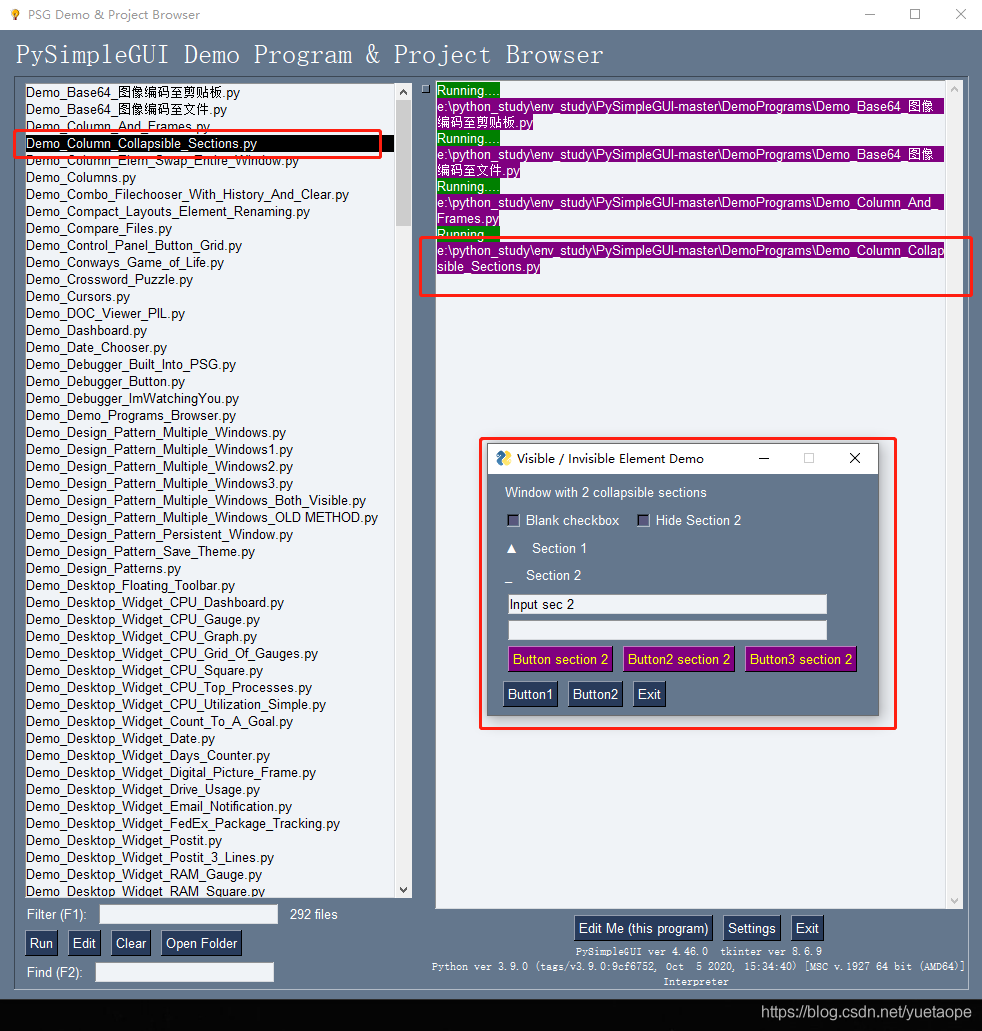The image size is (982, 1031).
Task: Minimize the PSG Demo & Project Browser window
Action: tap(870, 14)
